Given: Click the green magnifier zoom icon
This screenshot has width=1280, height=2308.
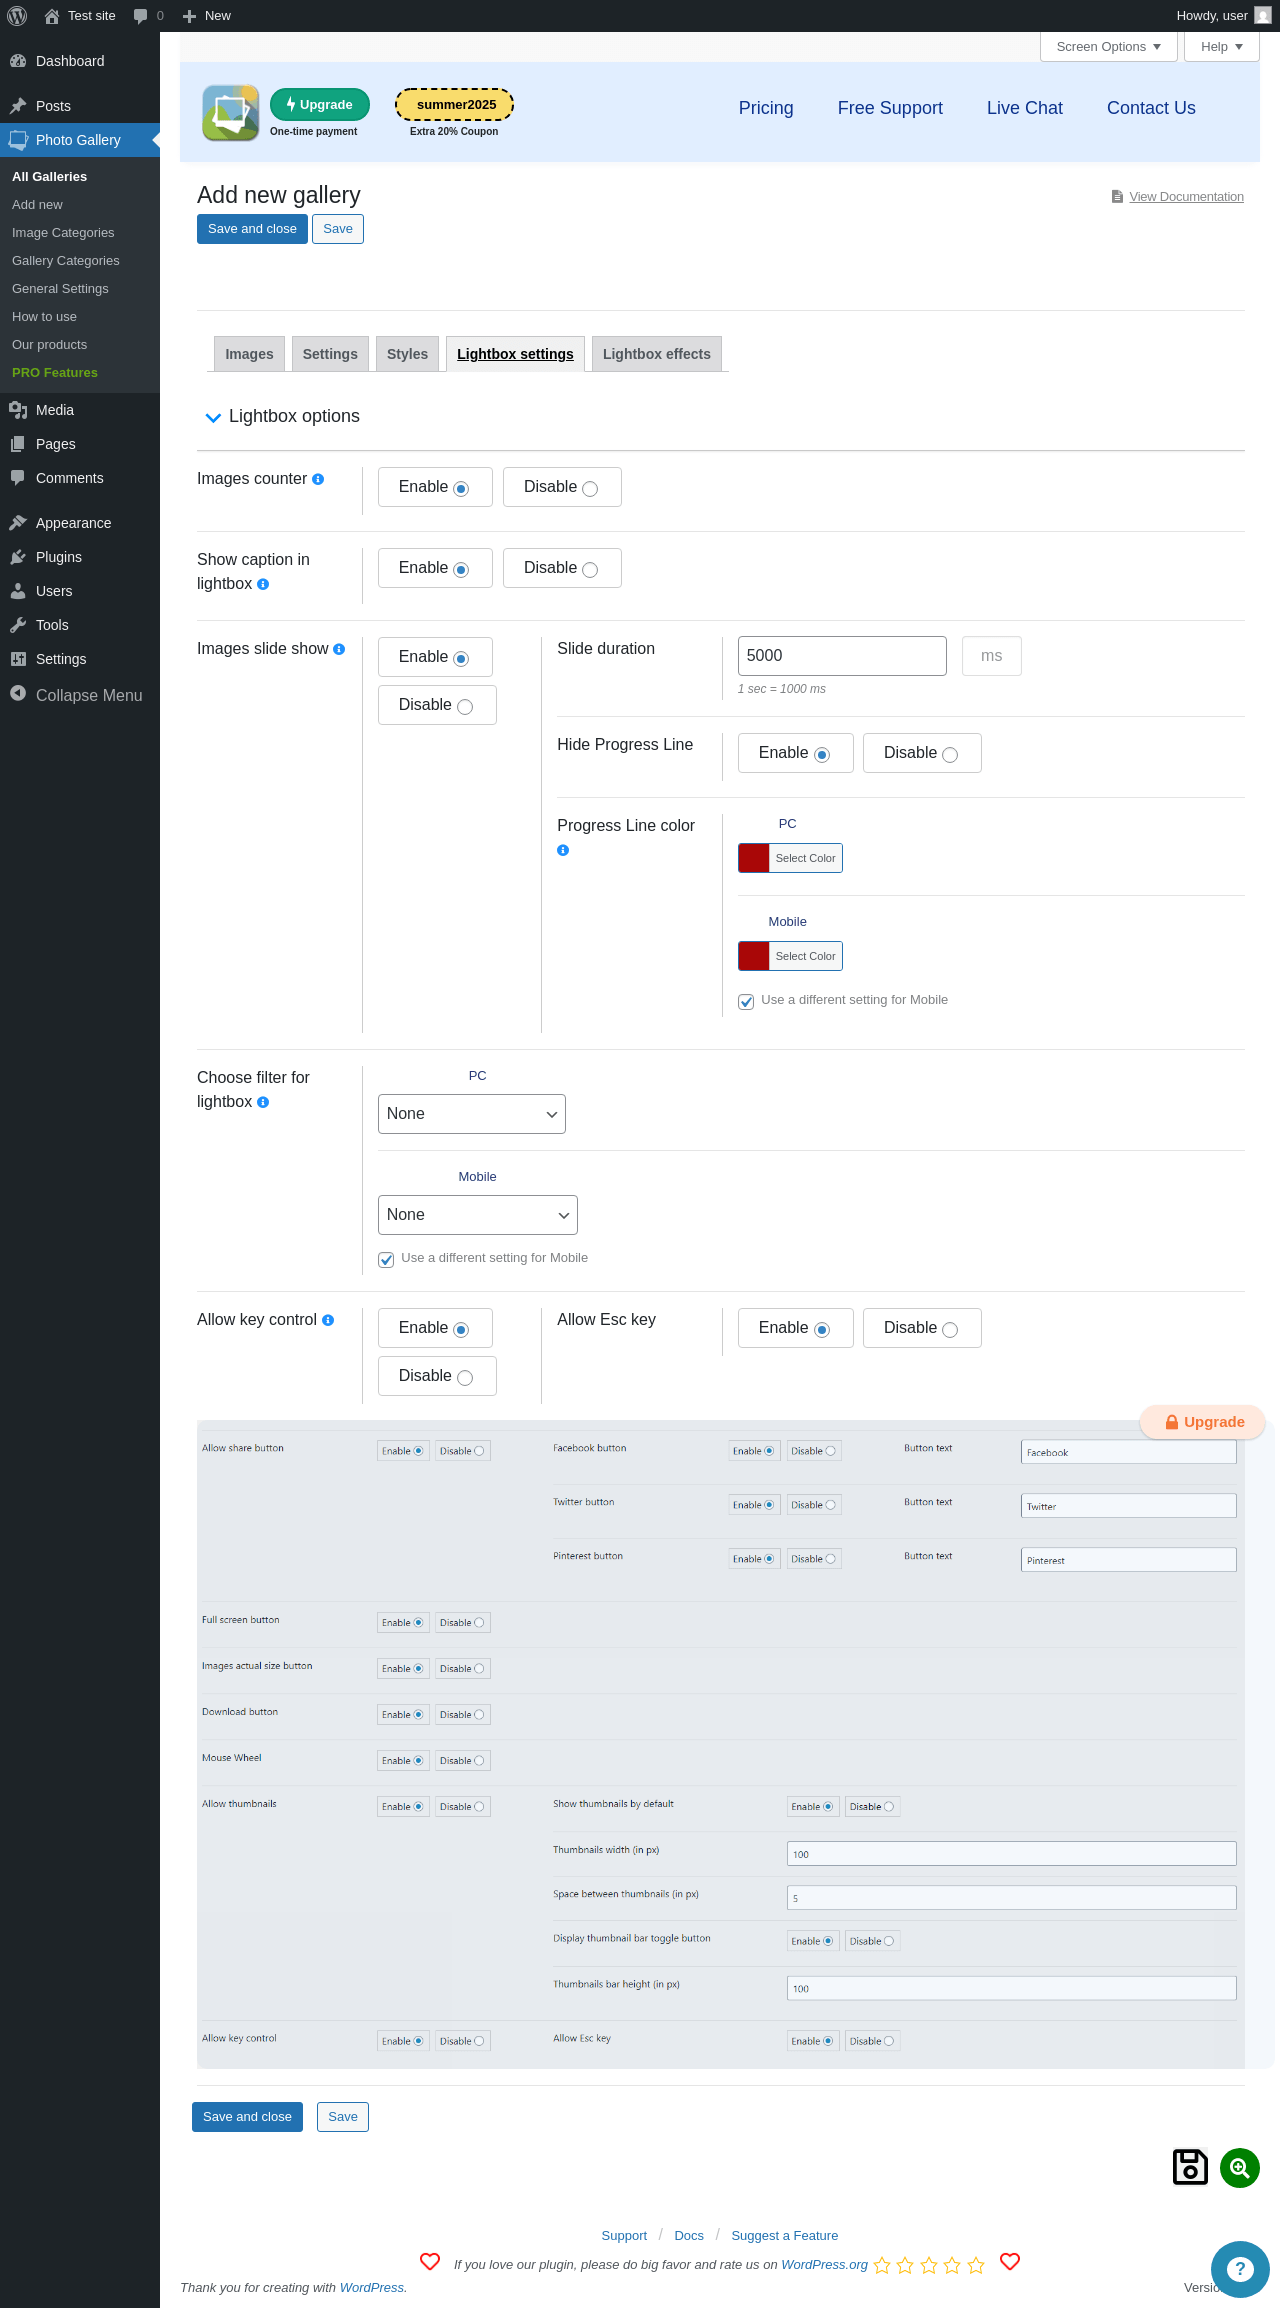Looking at the screenshot, I should coord(1240,2168).
